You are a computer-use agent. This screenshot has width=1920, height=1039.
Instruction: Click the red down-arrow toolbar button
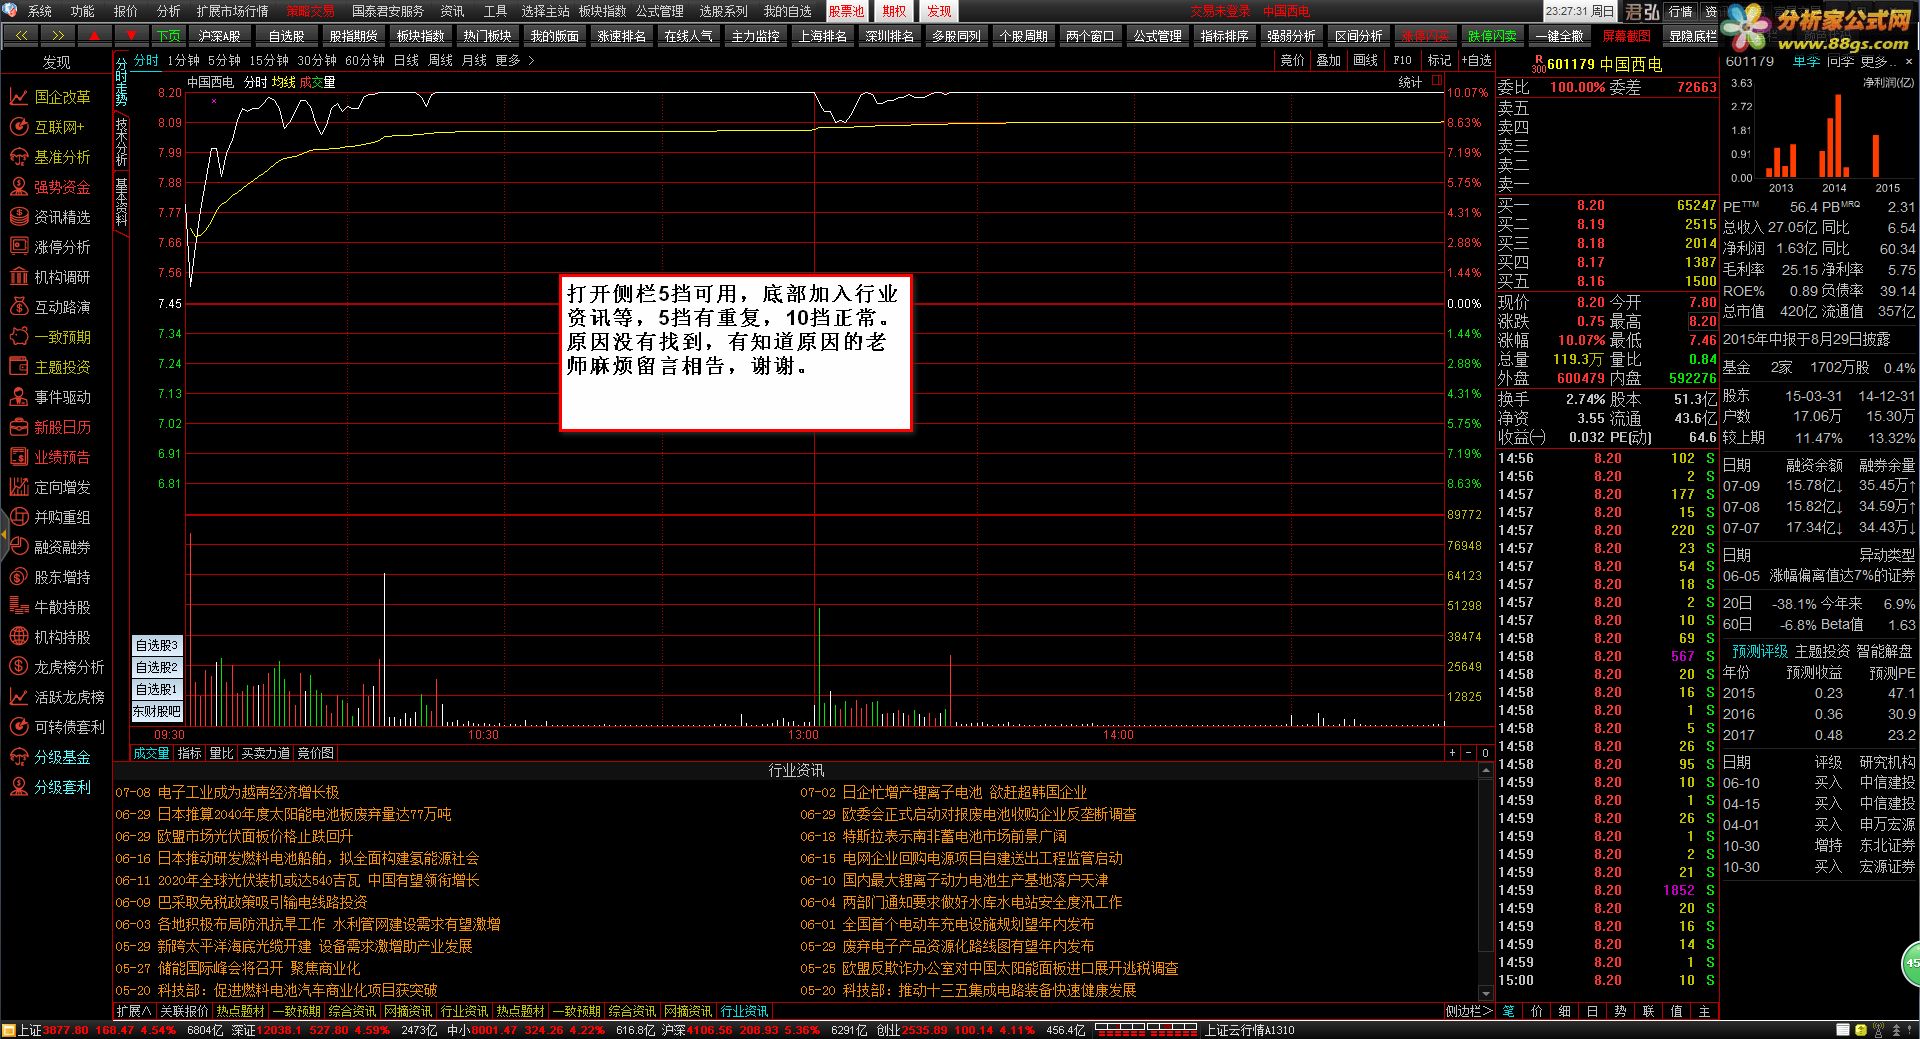[131, 36]
